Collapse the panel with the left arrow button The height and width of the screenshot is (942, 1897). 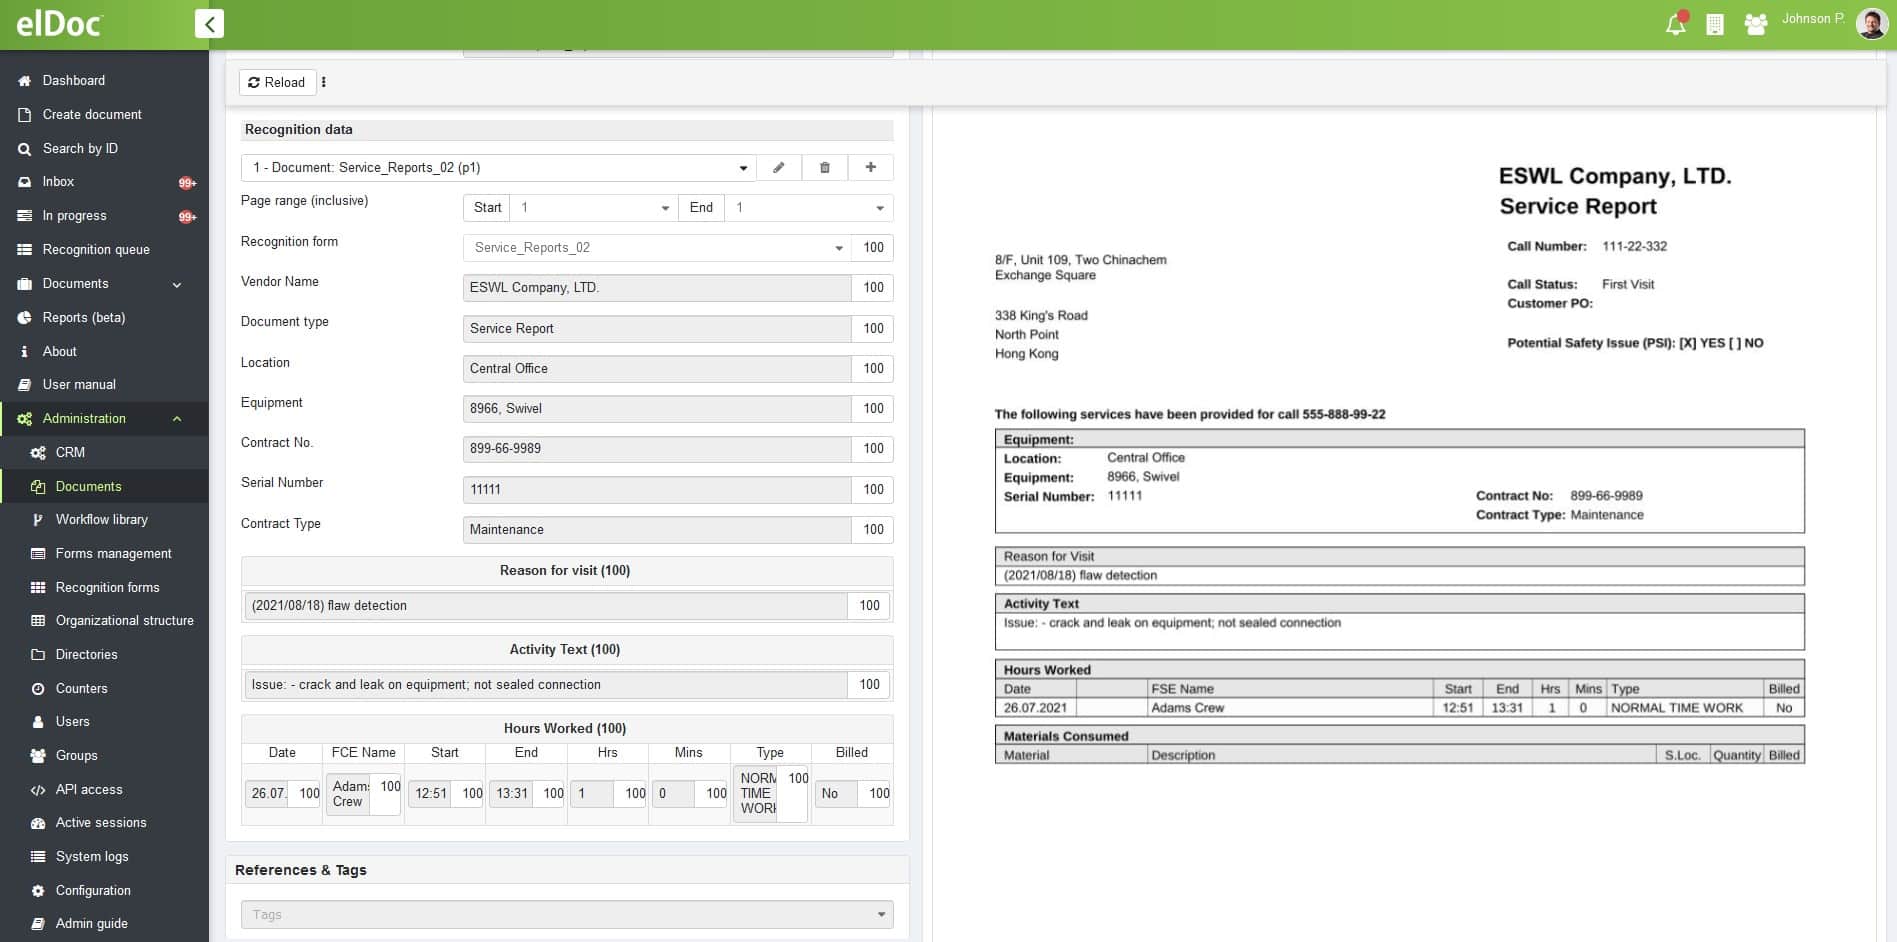coord(209,23)
